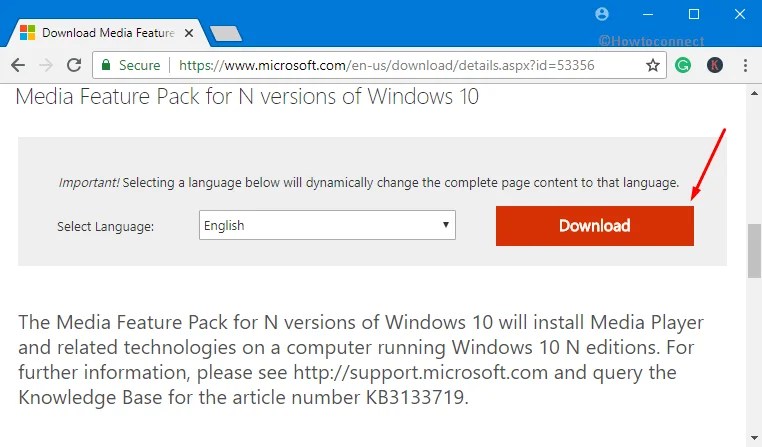This screenshot has height=447, width=762.
Task: Open a new tab with the new-tab button
Action: pyautogui.click(x=225, y=34)
